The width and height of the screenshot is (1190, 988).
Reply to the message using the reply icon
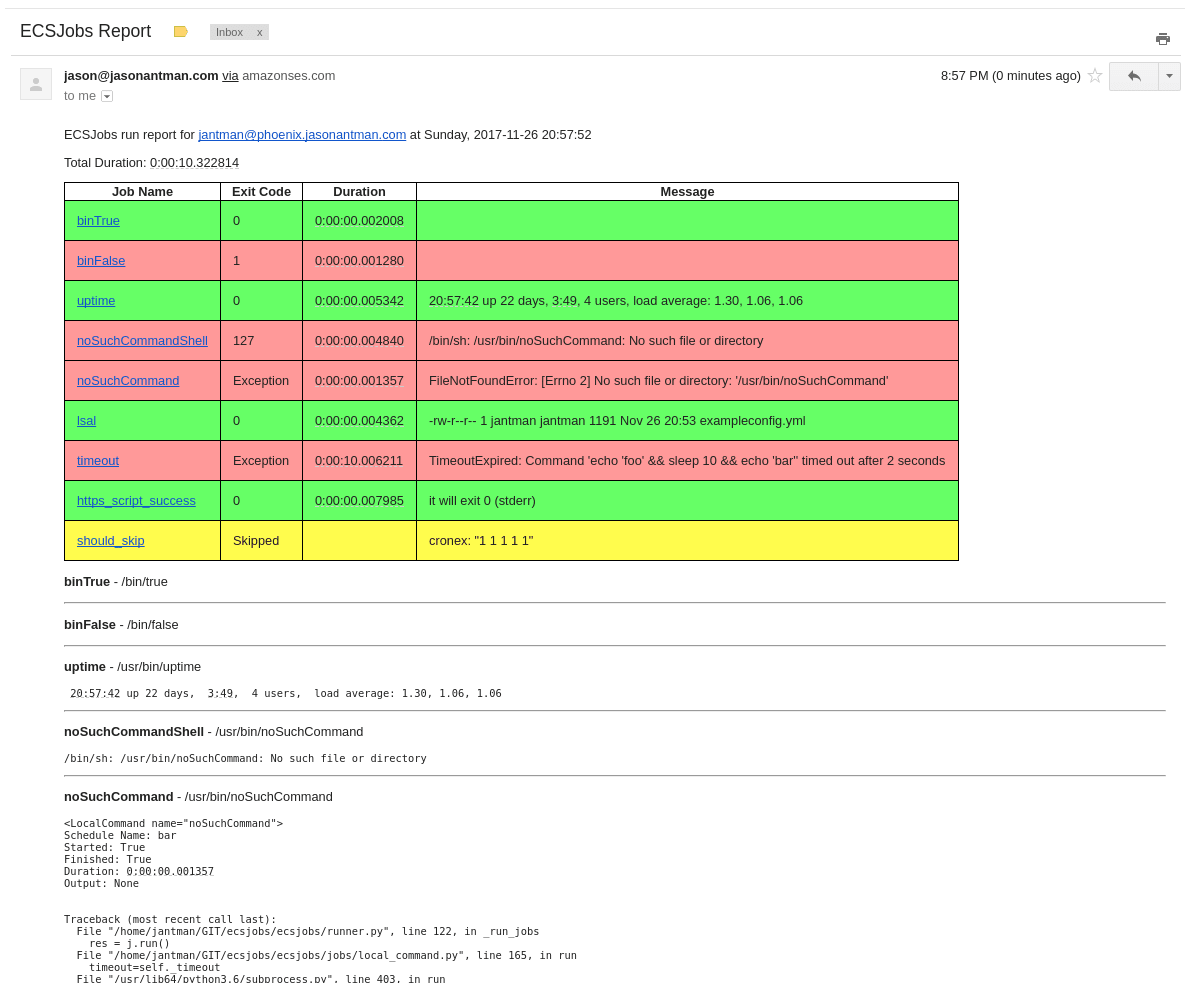tap(1134, 76)
